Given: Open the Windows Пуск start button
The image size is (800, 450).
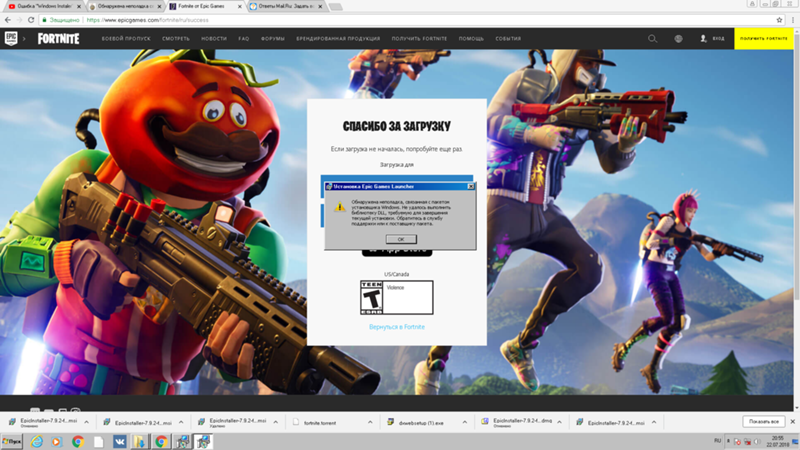Looking at the screenshot, I should pos(12,441).
